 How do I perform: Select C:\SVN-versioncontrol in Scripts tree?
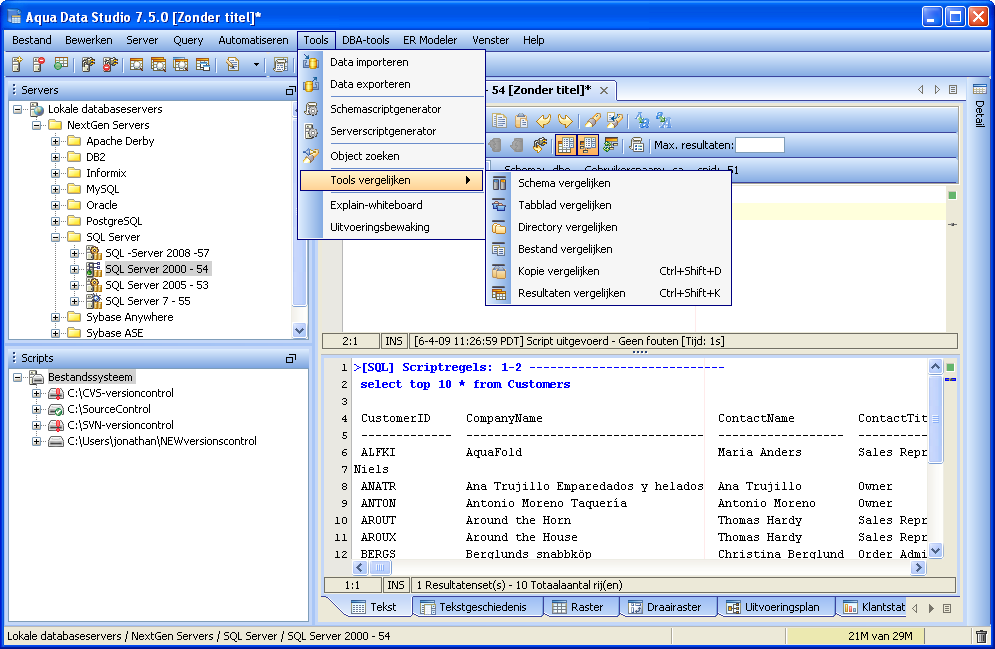point(120,425)
